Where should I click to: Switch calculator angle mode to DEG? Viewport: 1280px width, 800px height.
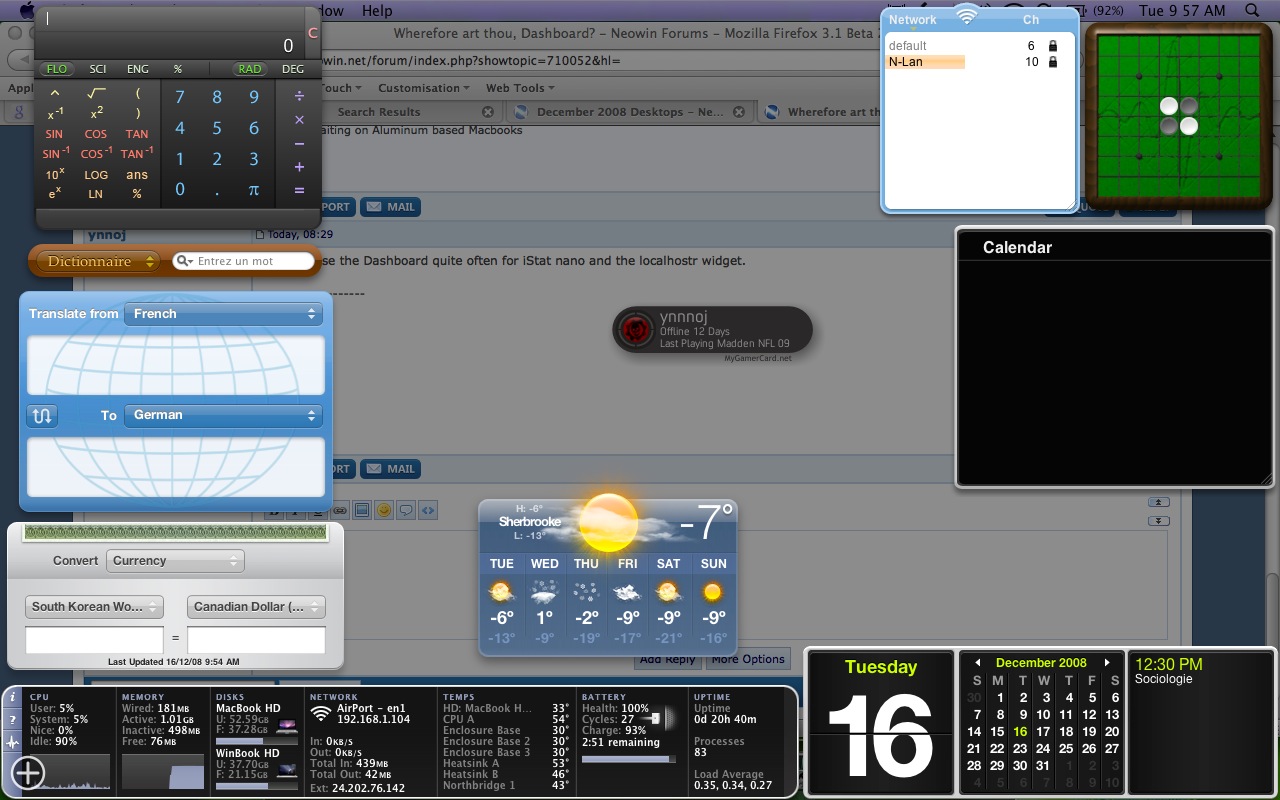tap(293, 69)
